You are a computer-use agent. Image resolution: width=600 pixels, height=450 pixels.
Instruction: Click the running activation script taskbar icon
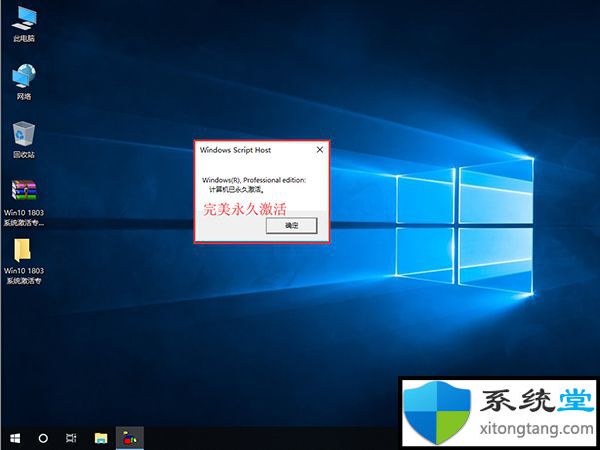[130, 438]
